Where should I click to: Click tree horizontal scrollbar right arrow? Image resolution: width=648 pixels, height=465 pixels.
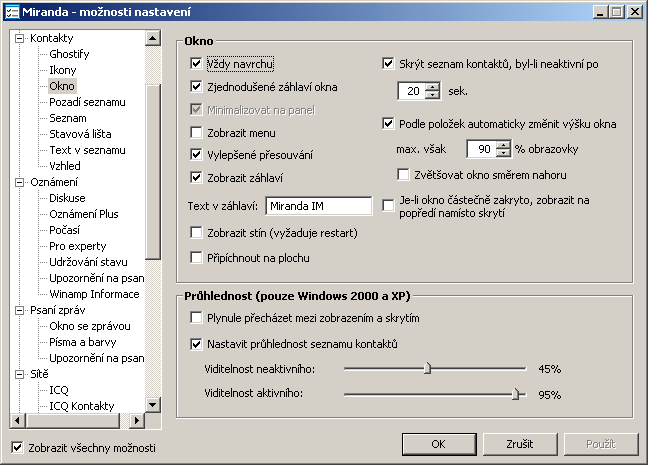137,421
